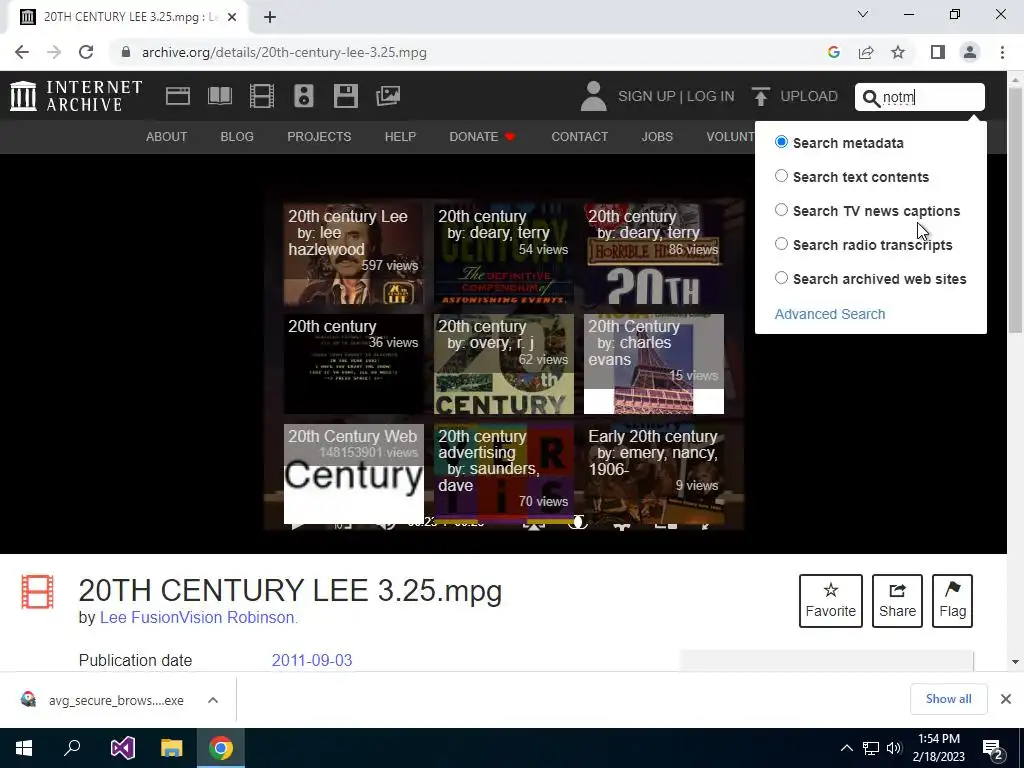Open the JOBS menu item
The width and height of the screenshot is (1024, 768).
tap(657, 136)
